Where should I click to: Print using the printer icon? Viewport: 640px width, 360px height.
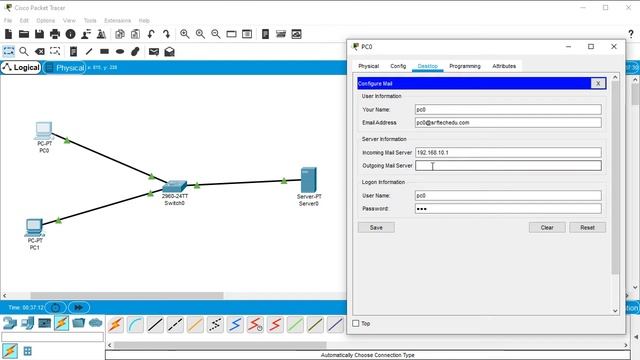[x=55, y=34]
